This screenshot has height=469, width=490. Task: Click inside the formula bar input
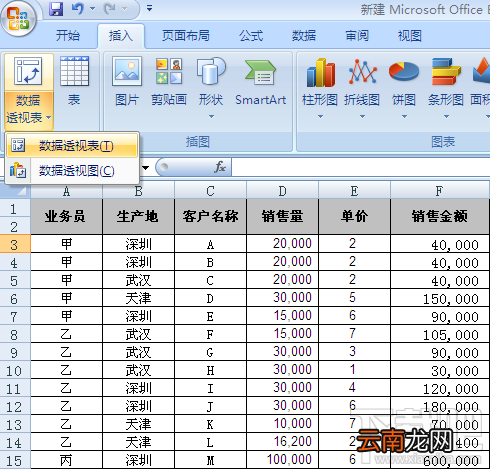click(x=361, y=167)
